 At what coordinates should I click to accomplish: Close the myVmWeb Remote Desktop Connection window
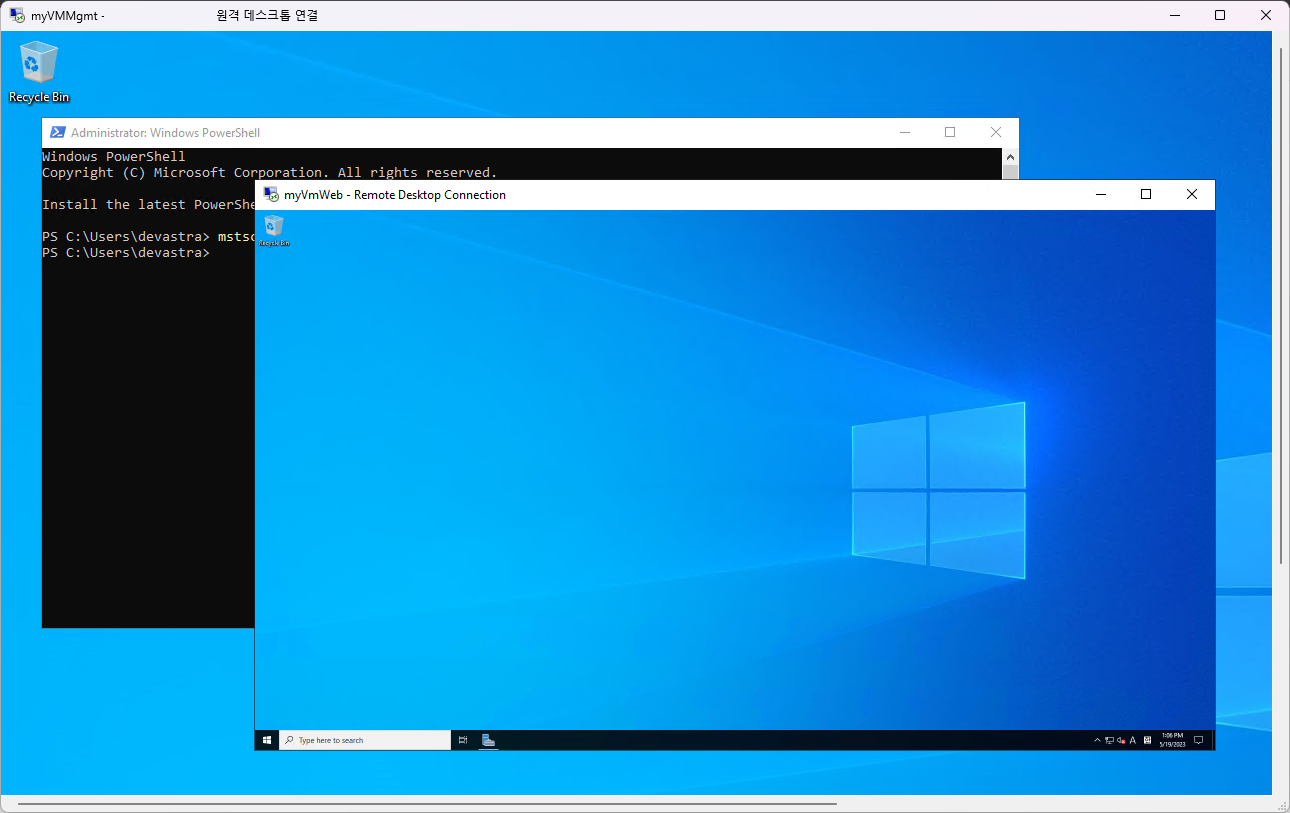tap(1192, 194)
